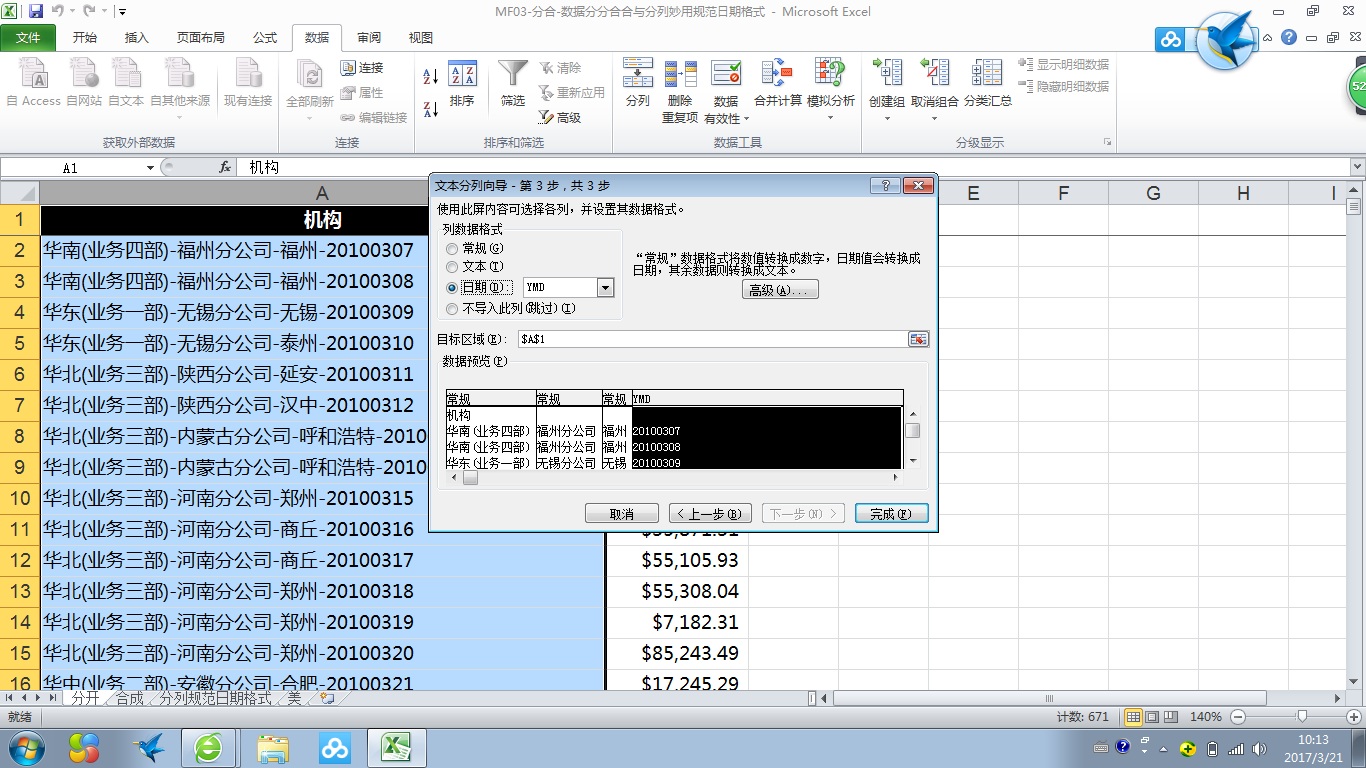Image resolution: width=1366 pixels, height=768 pixels.
Task: Click the file explorer folder taskbar icon
Action: click(273, 747)
